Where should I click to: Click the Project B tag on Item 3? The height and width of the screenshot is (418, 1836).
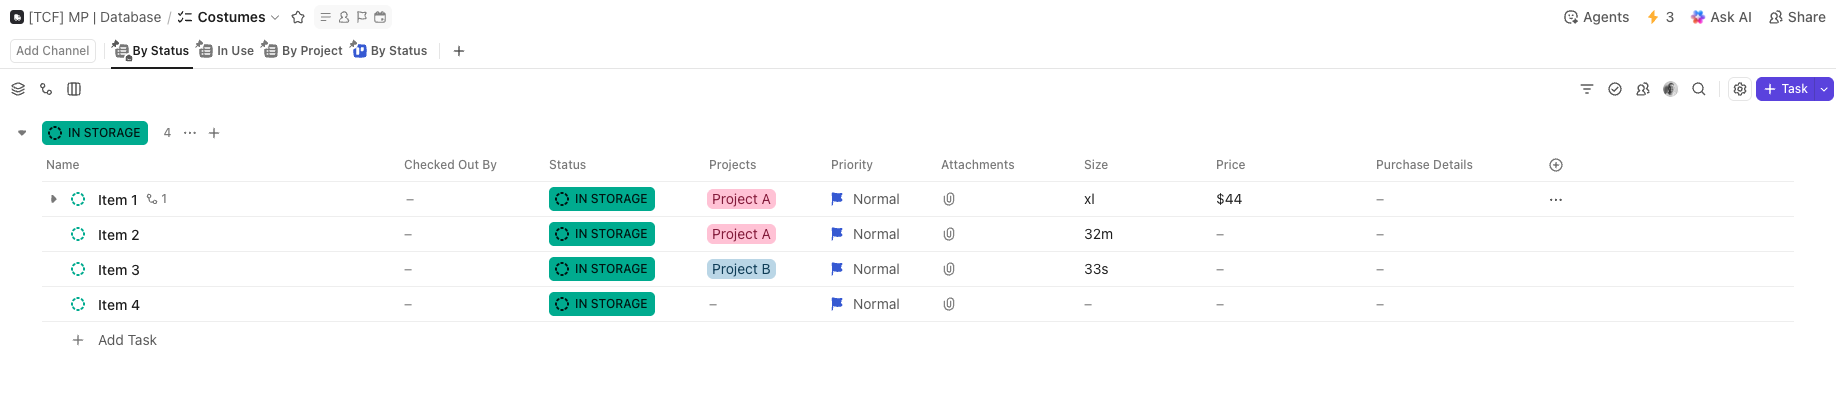(741, 269)
